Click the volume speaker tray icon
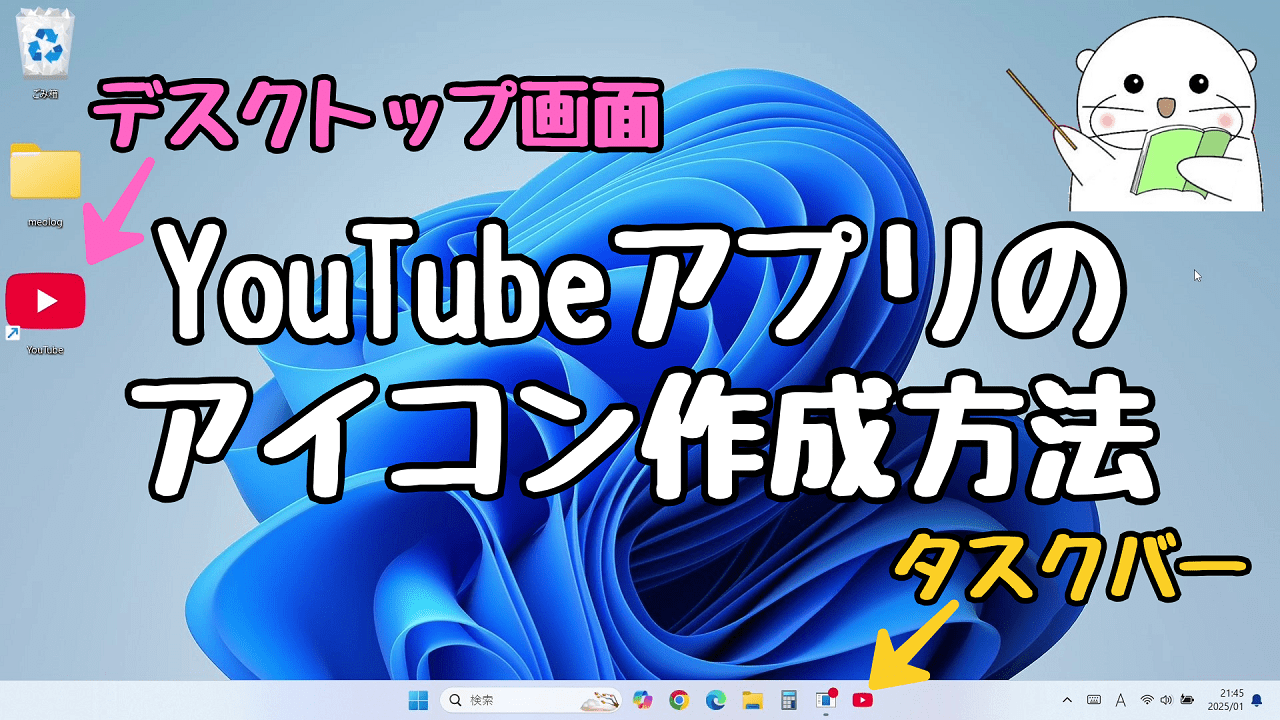Screen dimensions: 1280x720 tap(1166, 700)
